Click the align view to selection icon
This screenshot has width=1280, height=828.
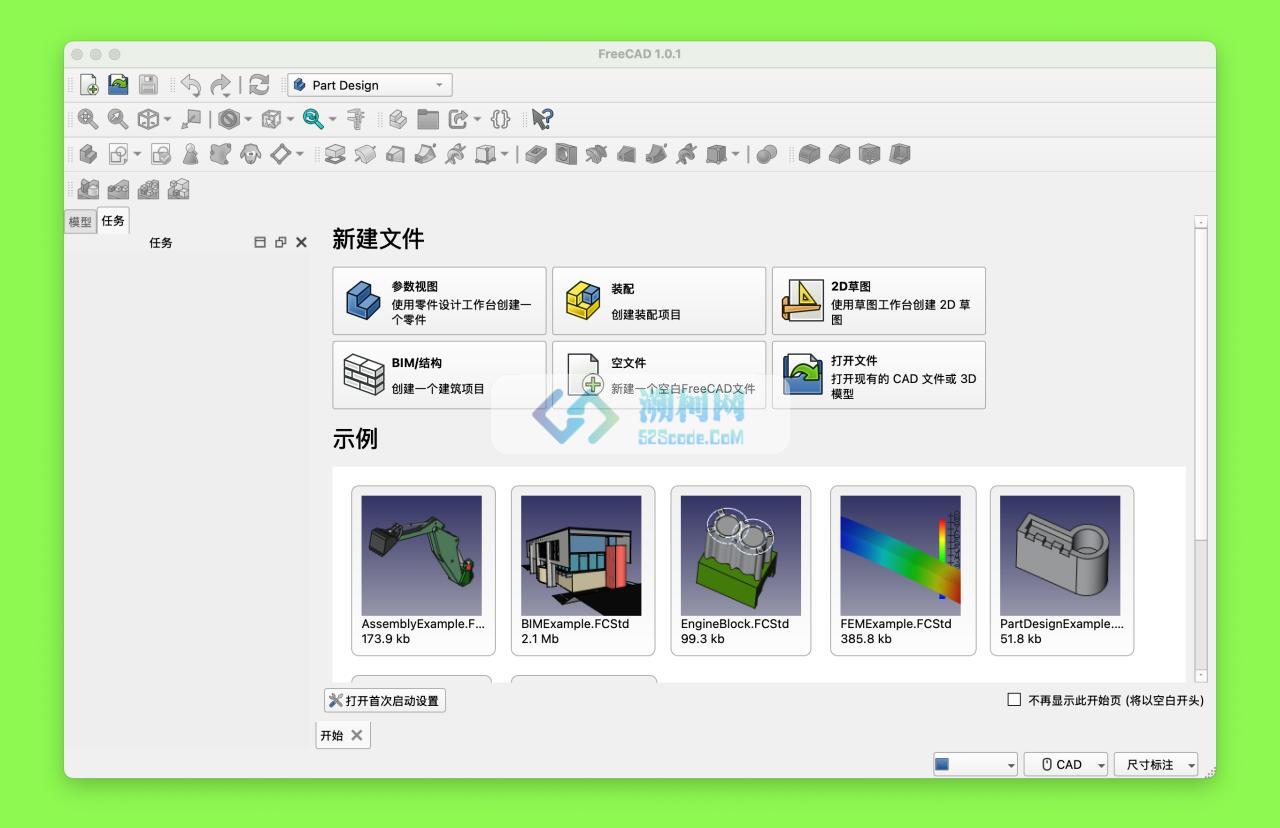coord(190,119)
